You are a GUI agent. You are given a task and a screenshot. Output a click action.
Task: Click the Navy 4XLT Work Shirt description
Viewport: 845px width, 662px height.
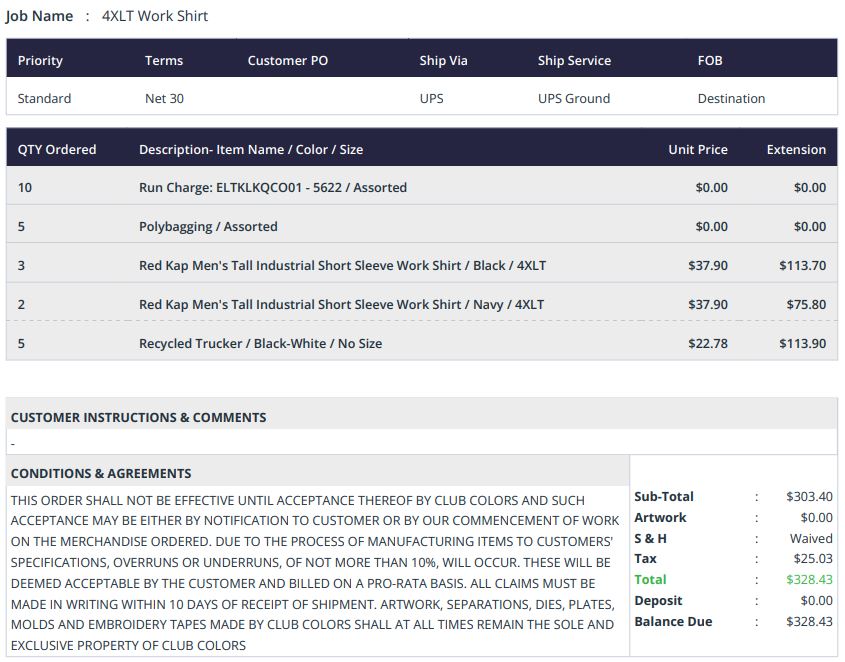[x=341, y=305]
